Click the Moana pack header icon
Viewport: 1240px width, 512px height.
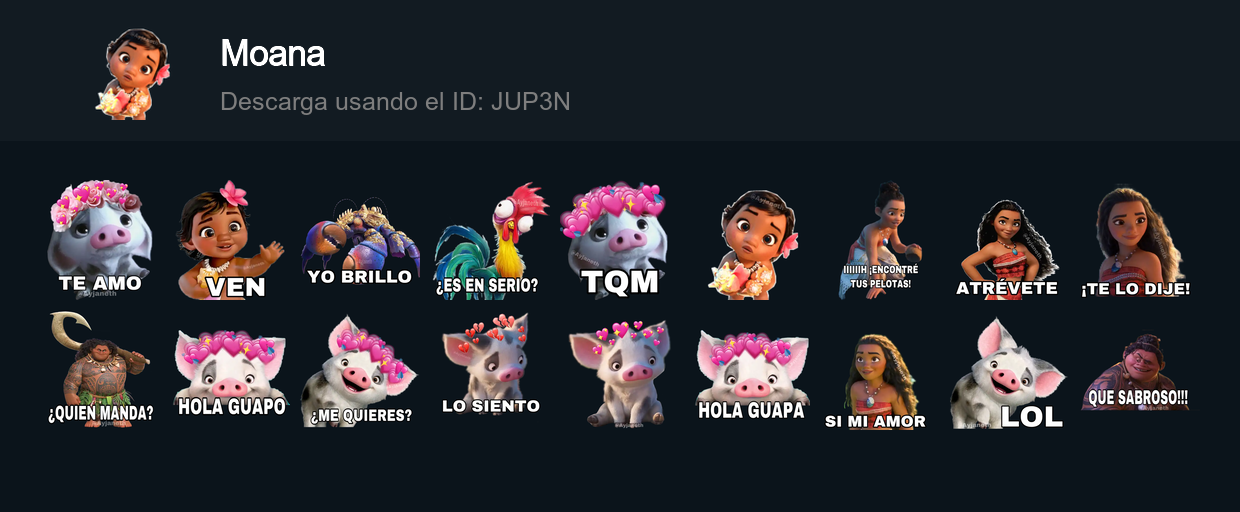click(x=133, y=73)
